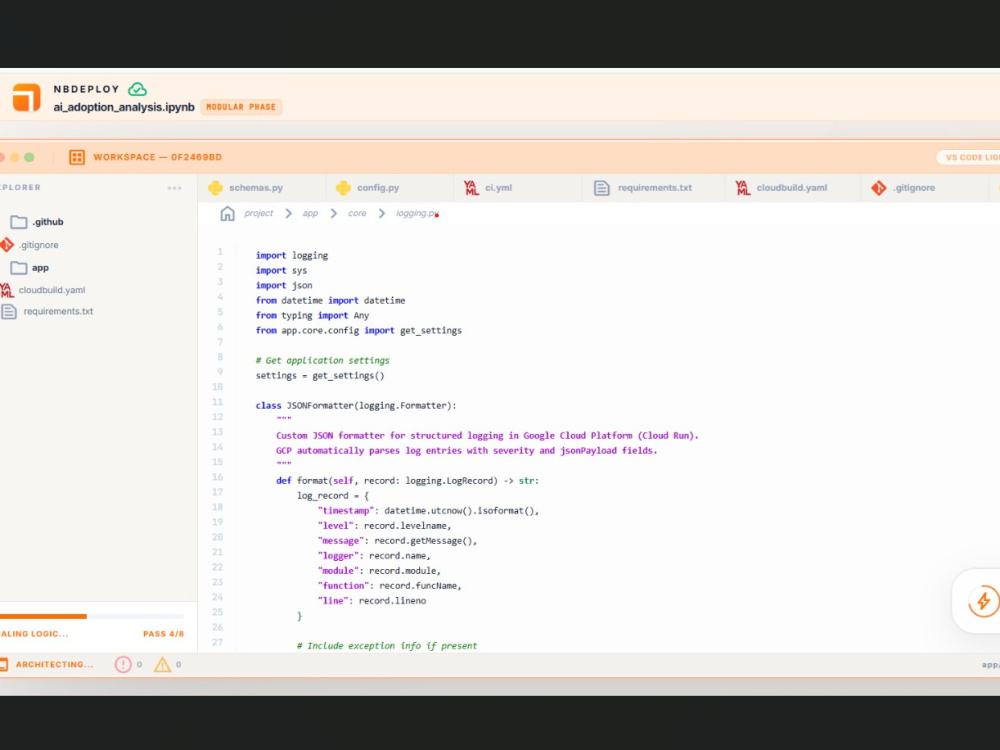Image resolution: width=1000 pixels, height=750 pixels.
Task: Open the explorer three-dots menu
Action: click(174, 188)
